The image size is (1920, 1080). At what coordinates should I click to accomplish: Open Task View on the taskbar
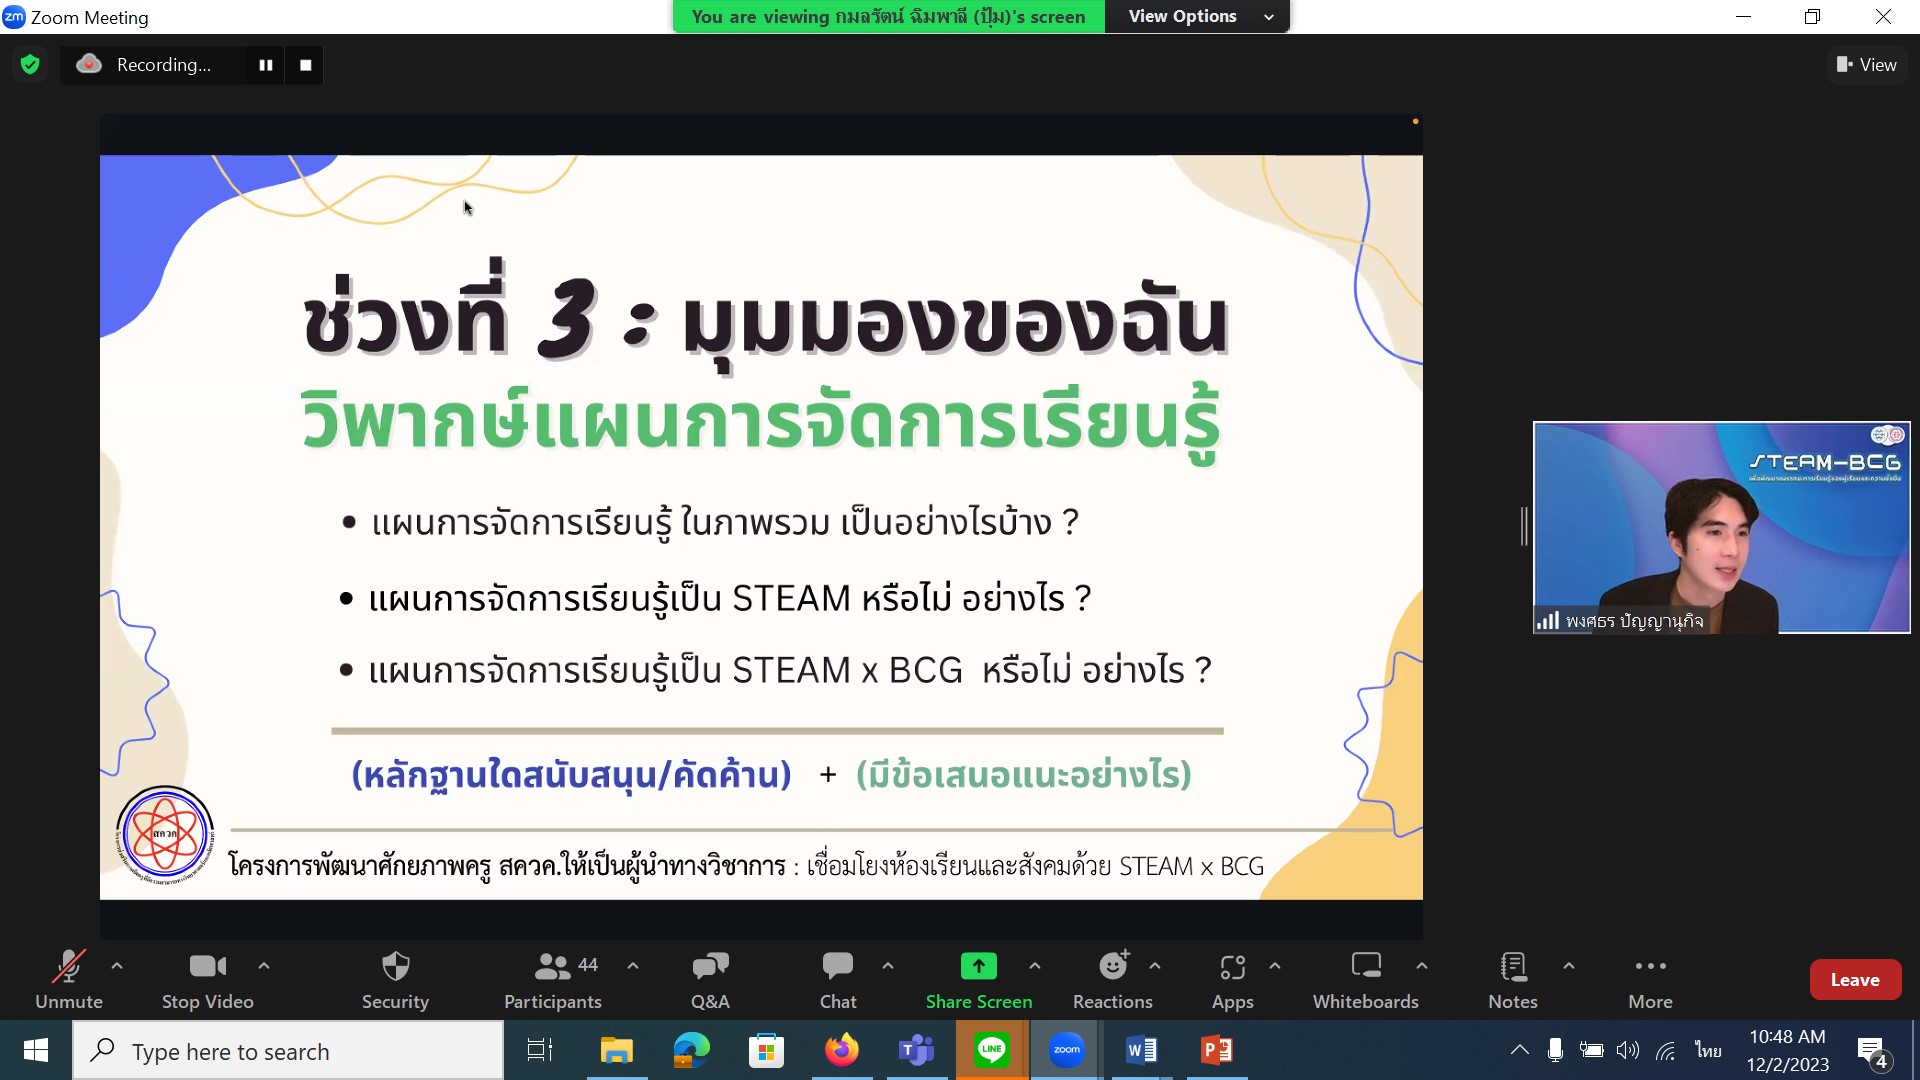540,1050
